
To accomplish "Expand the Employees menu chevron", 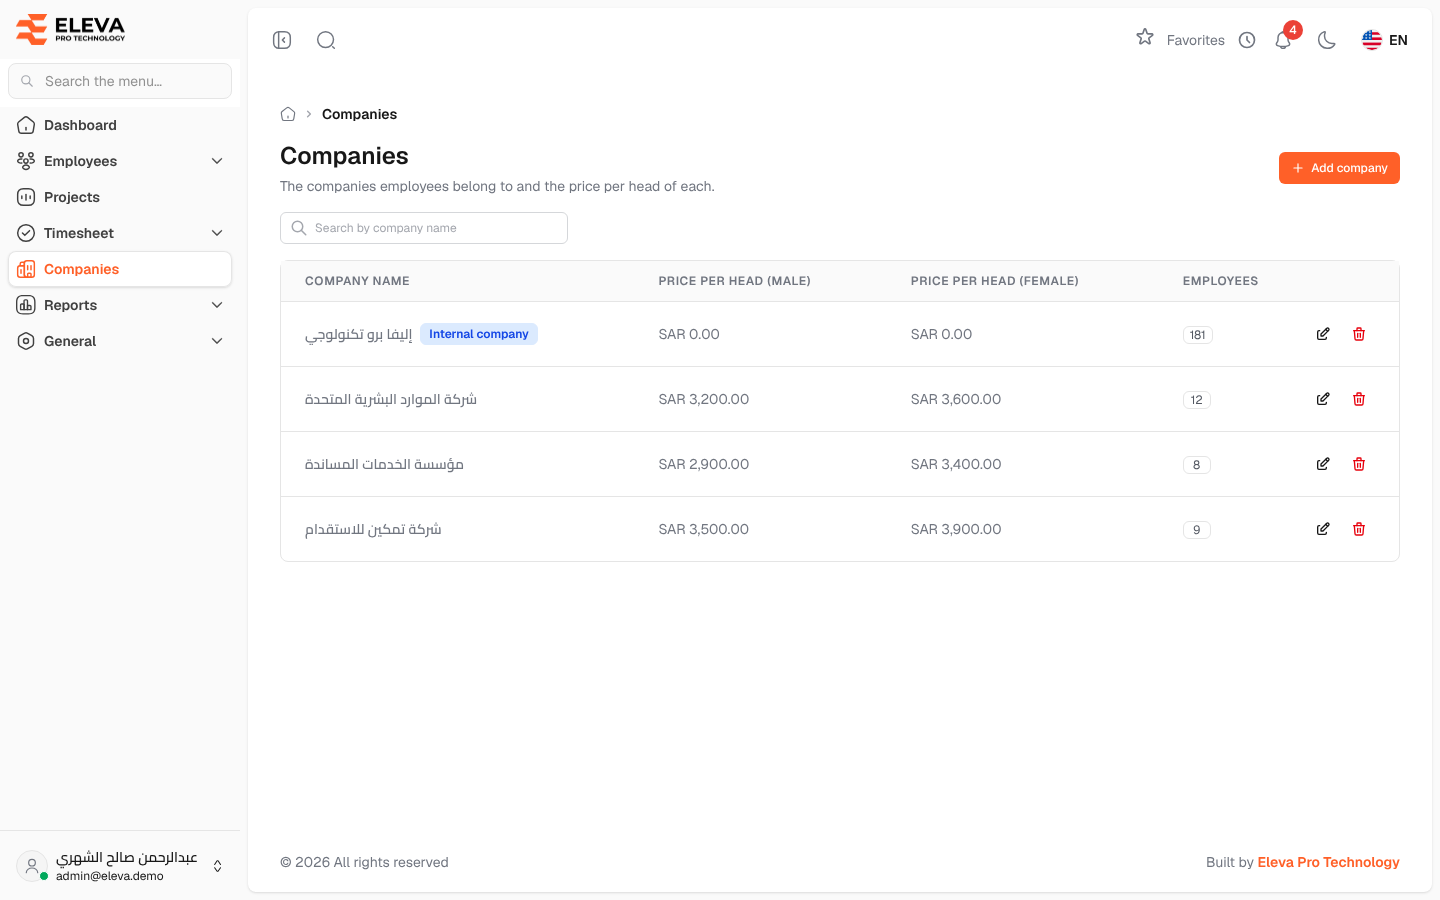I will 217,161.
